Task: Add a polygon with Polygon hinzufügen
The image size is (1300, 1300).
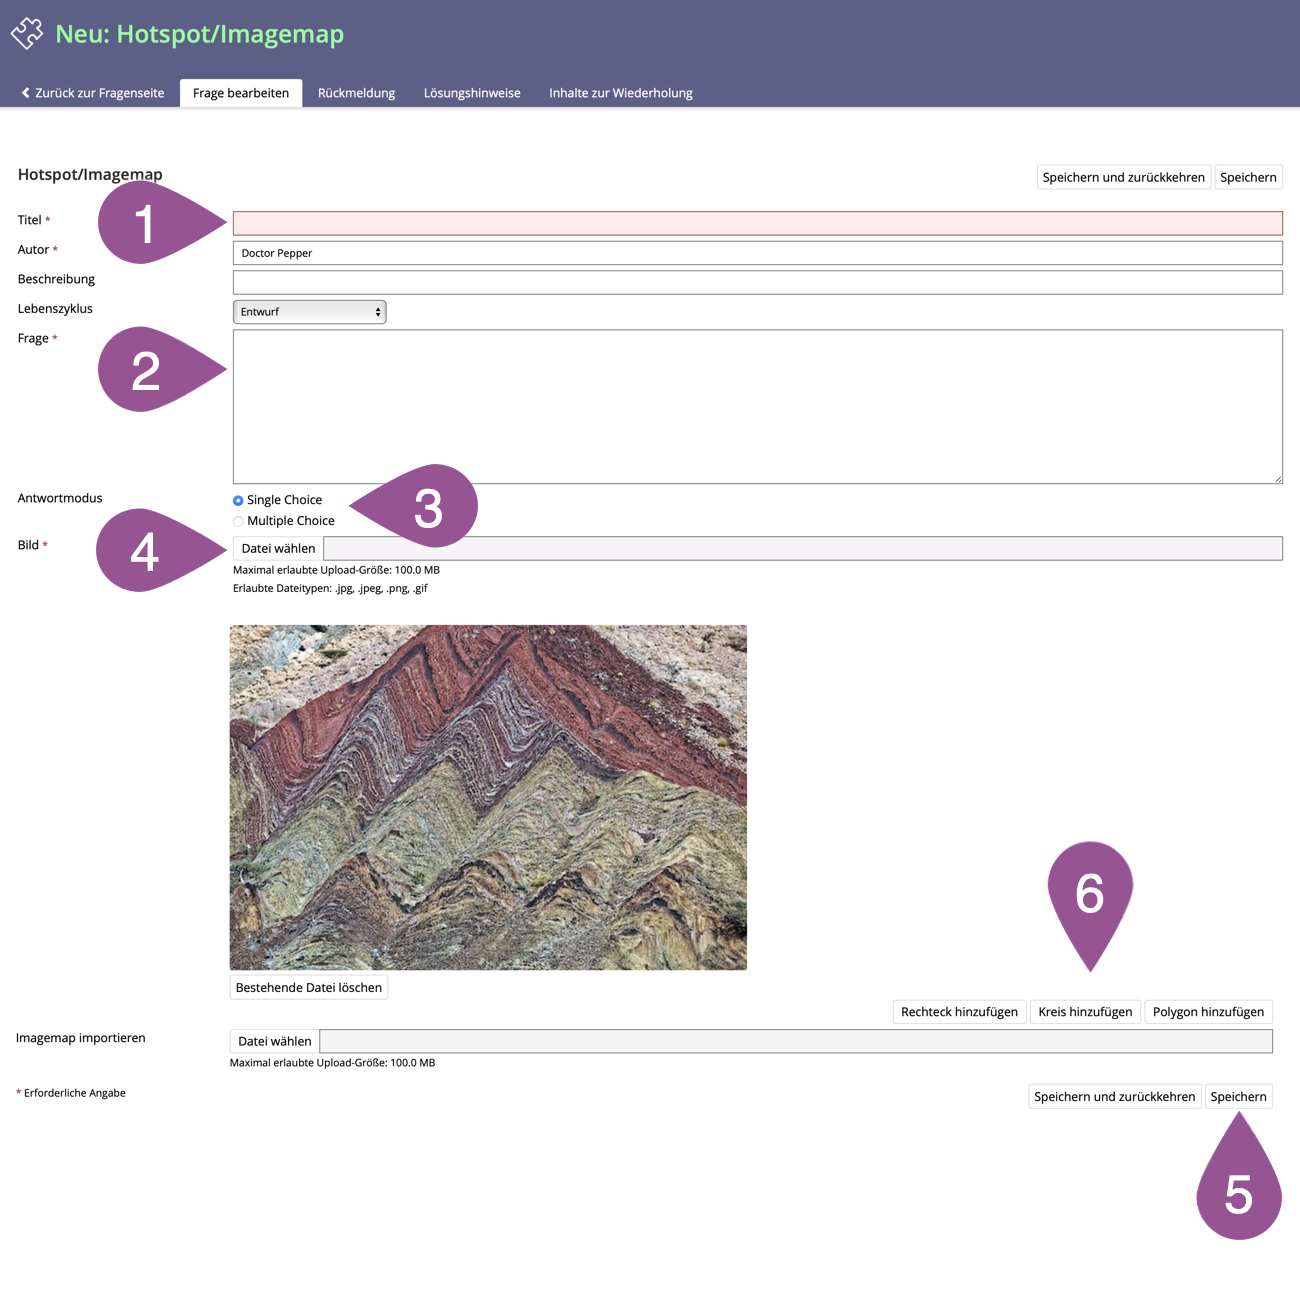Action: (1208, 1012)
